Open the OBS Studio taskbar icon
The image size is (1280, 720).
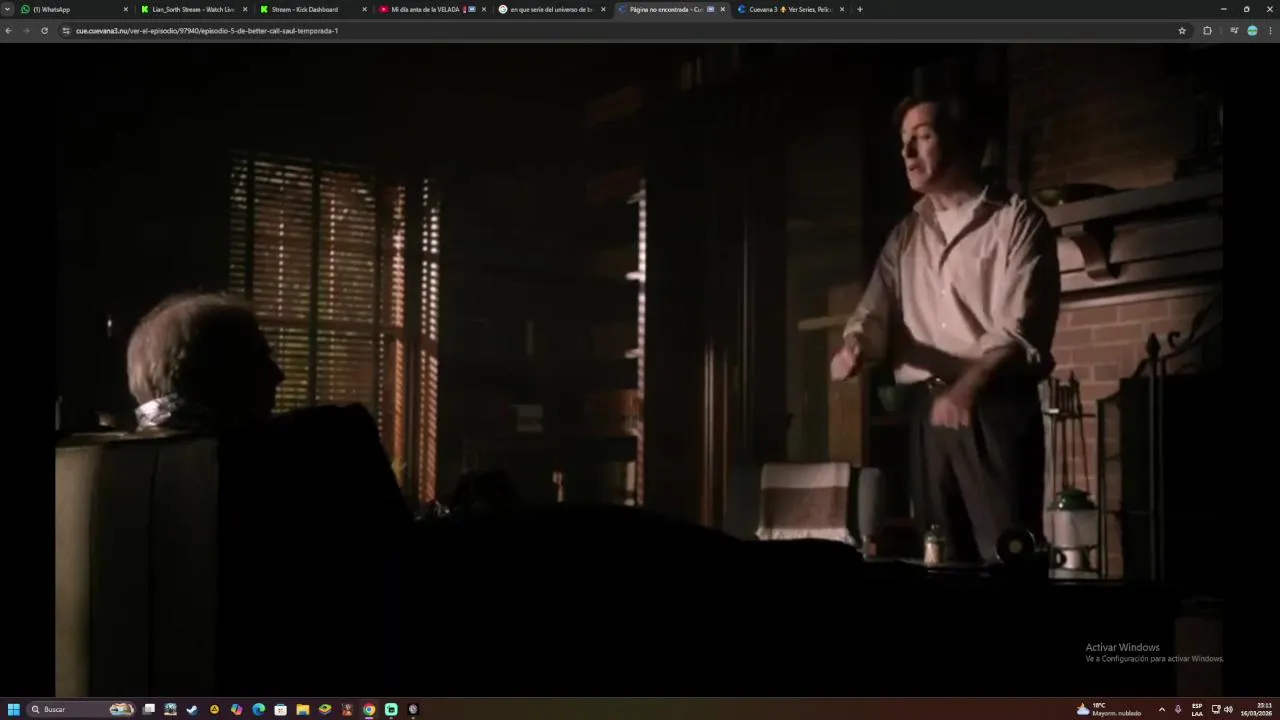[x=413, y=709]
